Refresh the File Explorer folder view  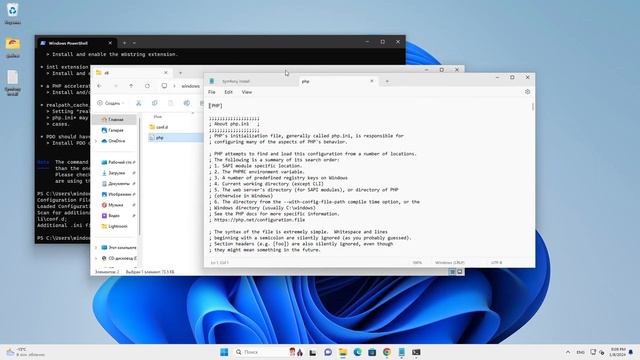click(147, 86)
